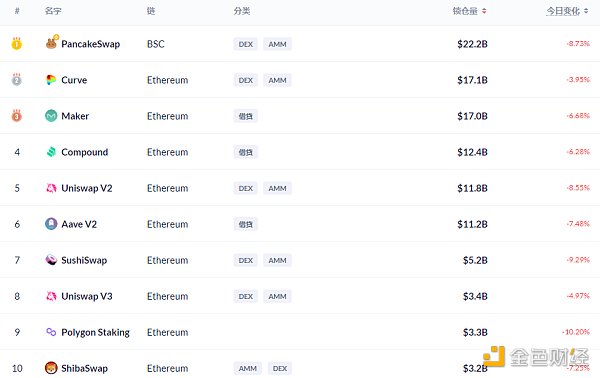This screenshot has width=600, height=378.
Task: Click the Polygon Staking logo icon
Action: pyautogui.click(x=51, y=332)
